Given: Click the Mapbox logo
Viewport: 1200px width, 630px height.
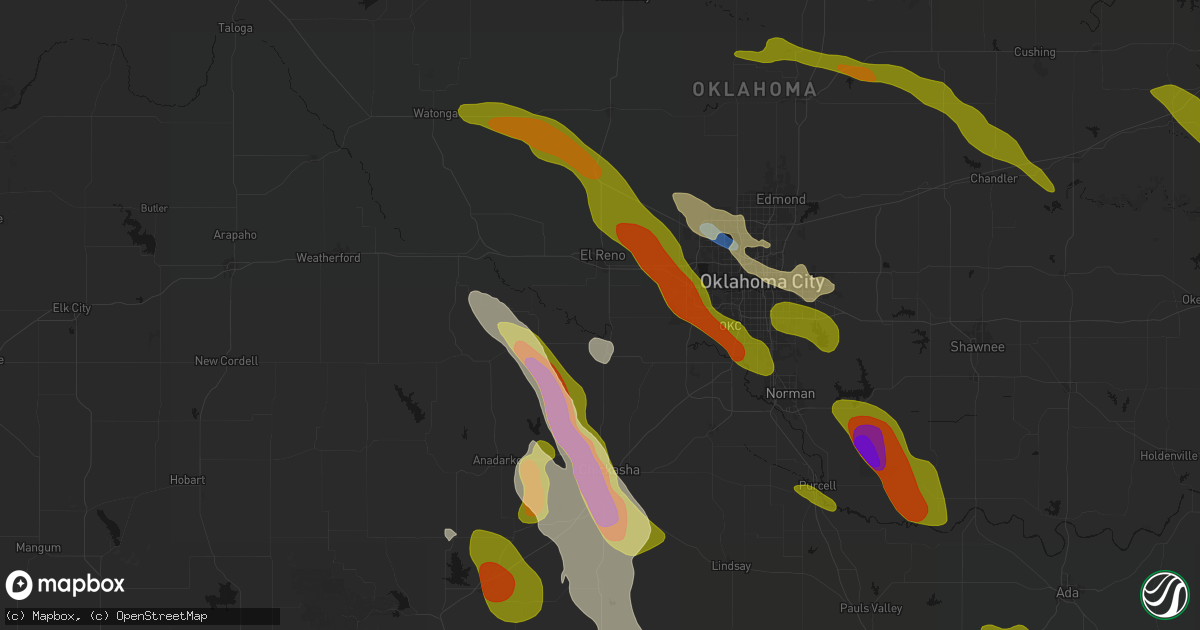Looking at the screenshot, I should pyautogui.click(x=66, y=585).
